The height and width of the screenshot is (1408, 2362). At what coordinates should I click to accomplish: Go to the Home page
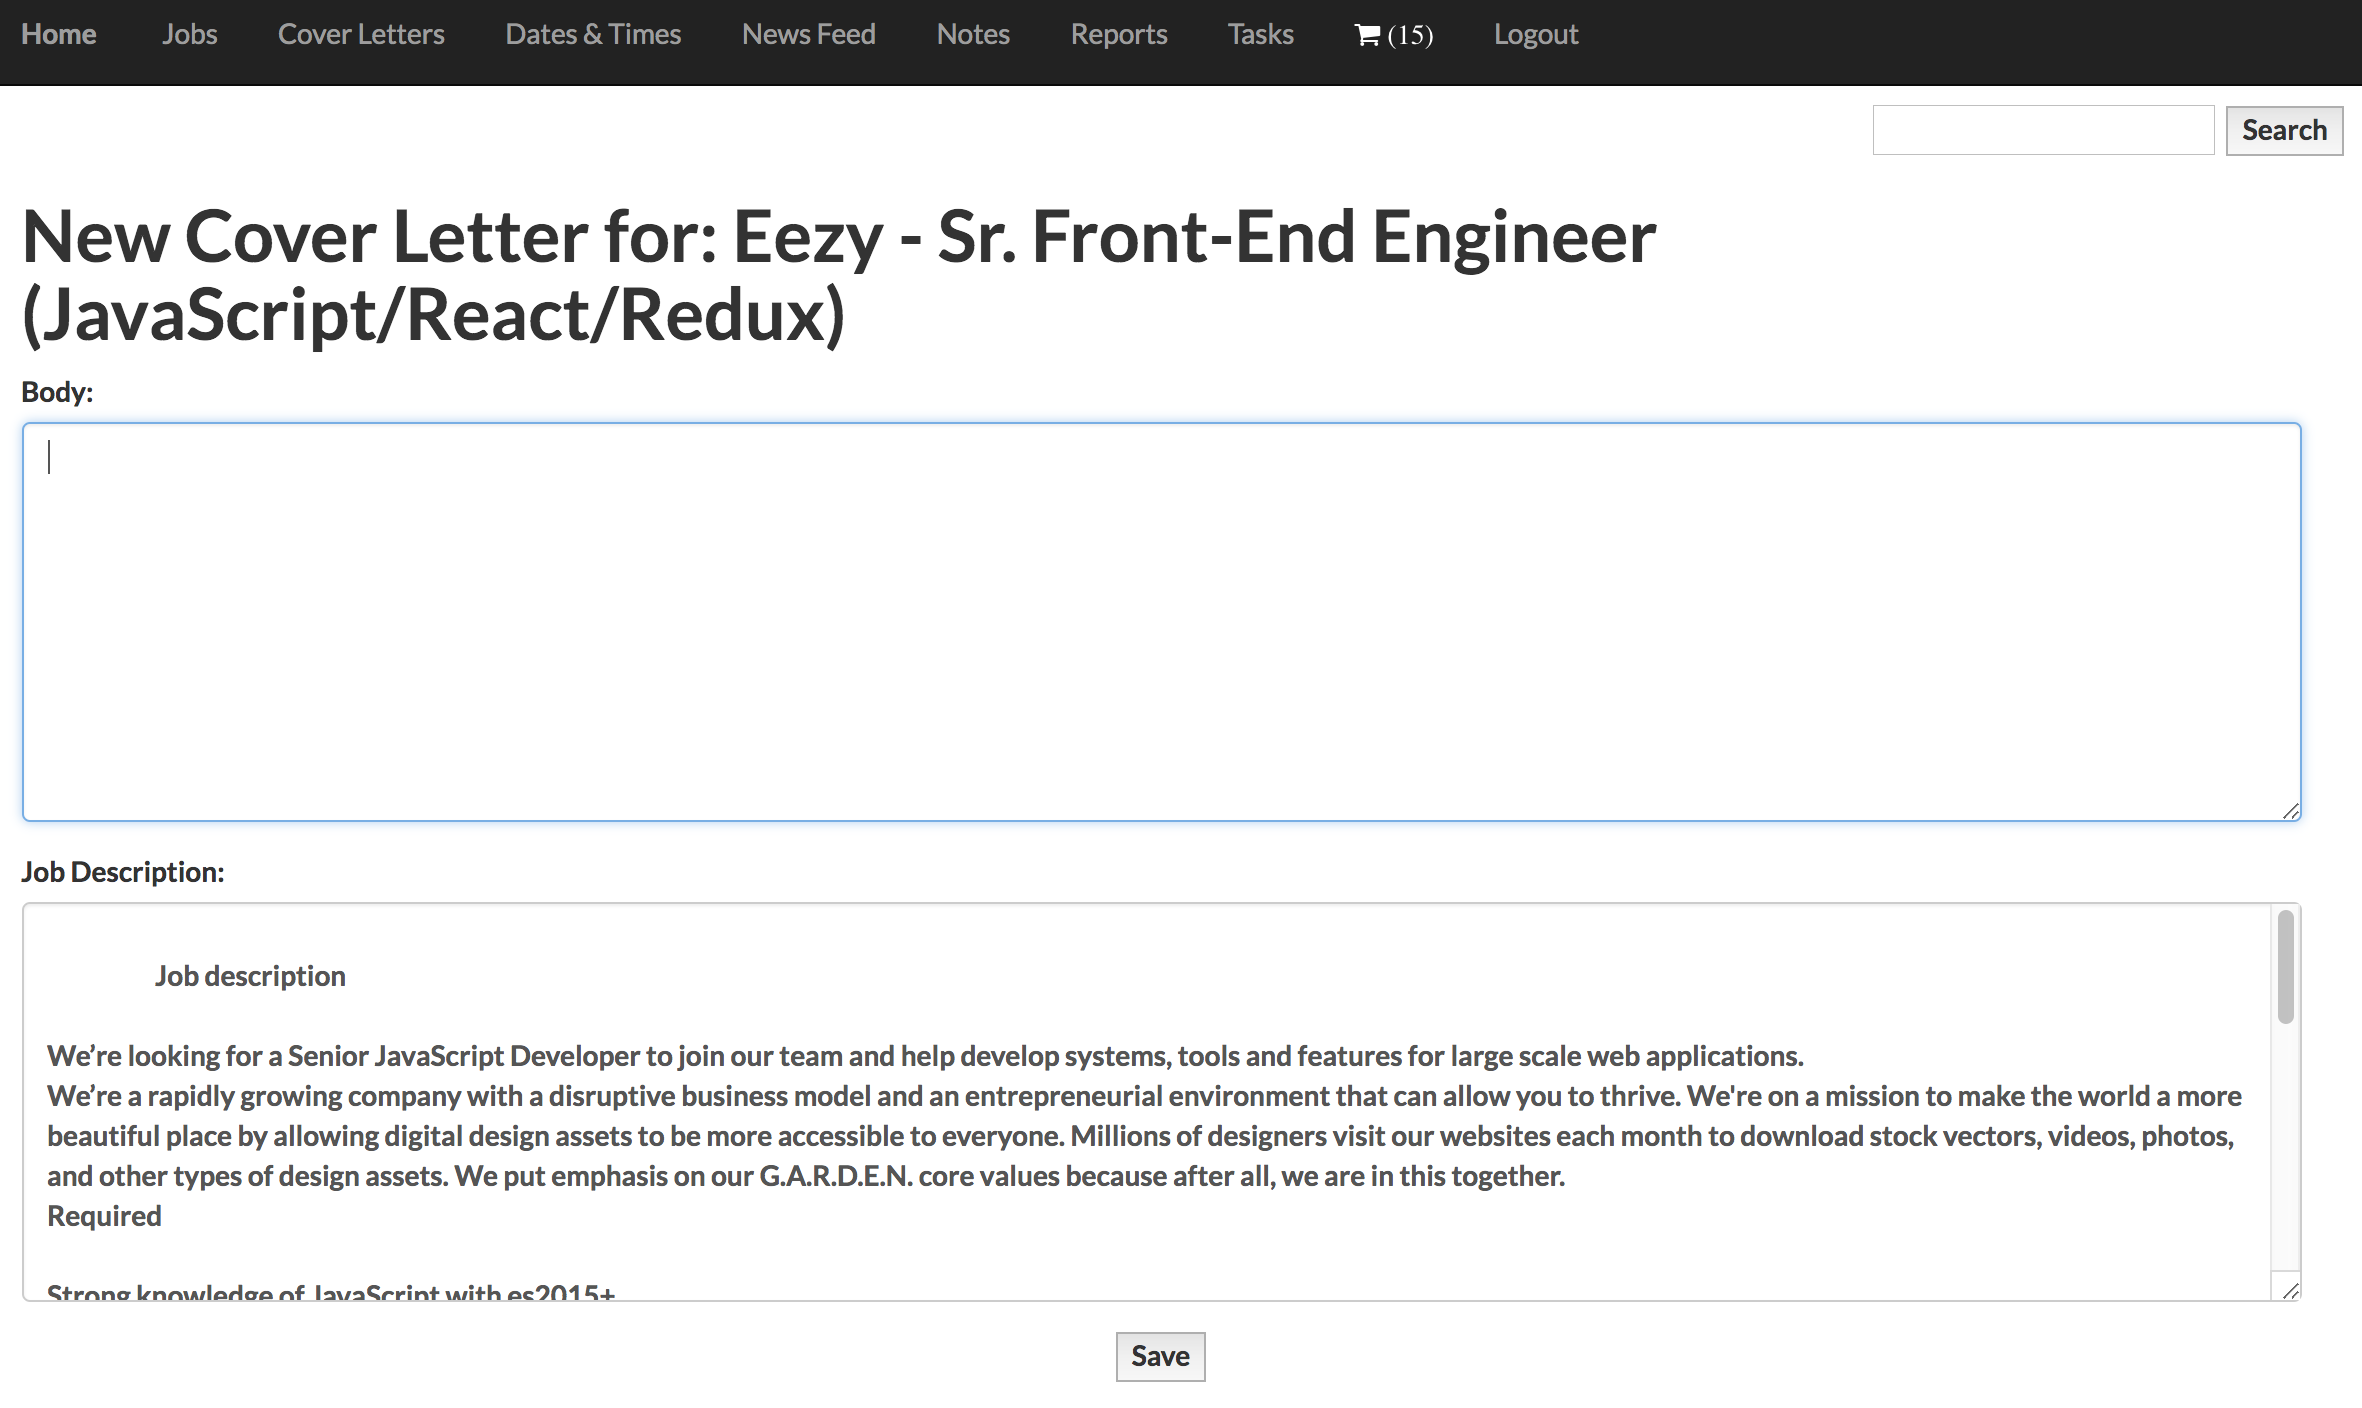[59, 35]
